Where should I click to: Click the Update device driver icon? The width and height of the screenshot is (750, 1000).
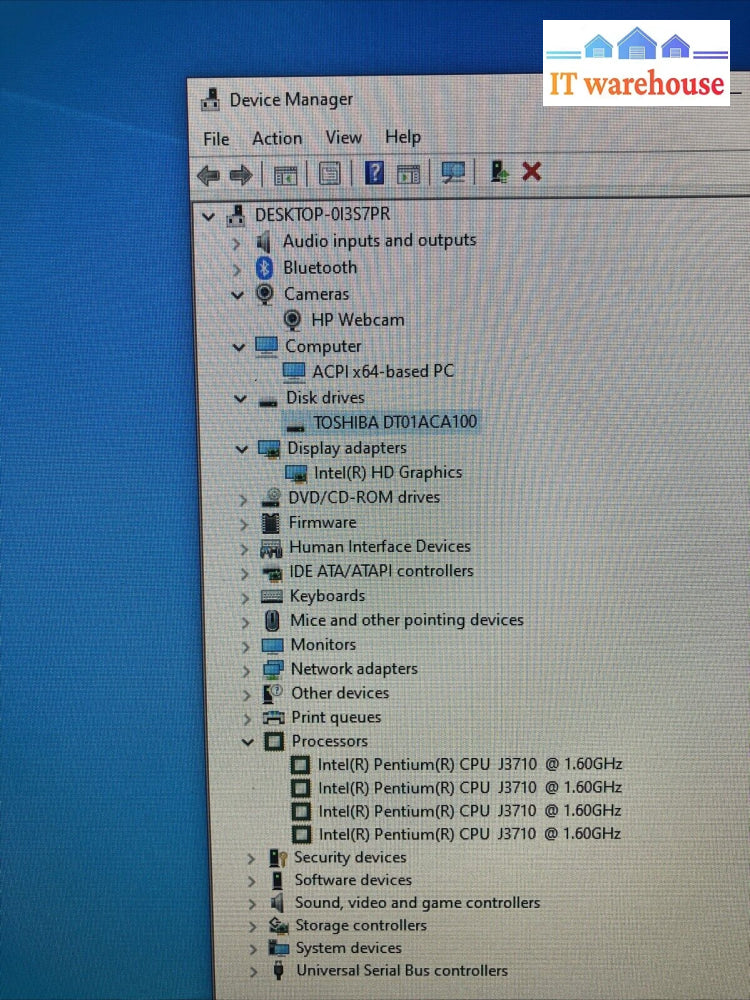499,172
